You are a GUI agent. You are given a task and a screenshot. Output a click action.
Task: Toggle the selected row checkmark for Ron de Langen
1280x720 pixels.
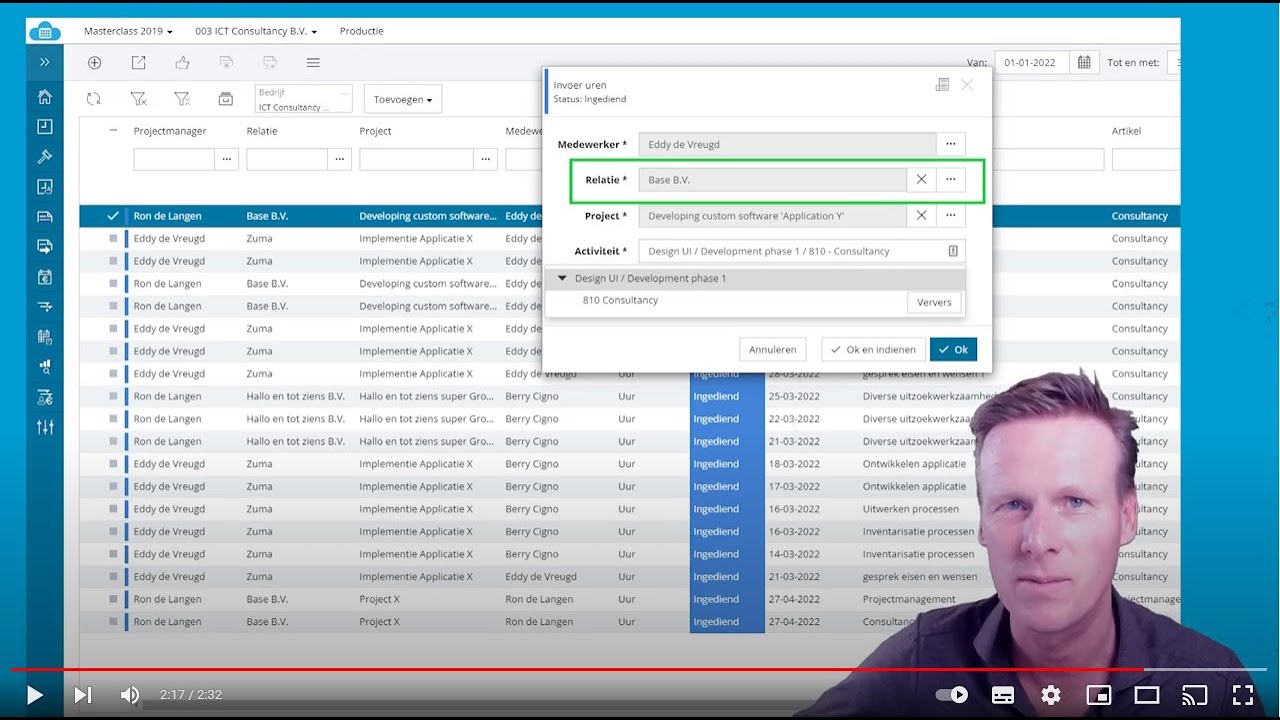113,216
